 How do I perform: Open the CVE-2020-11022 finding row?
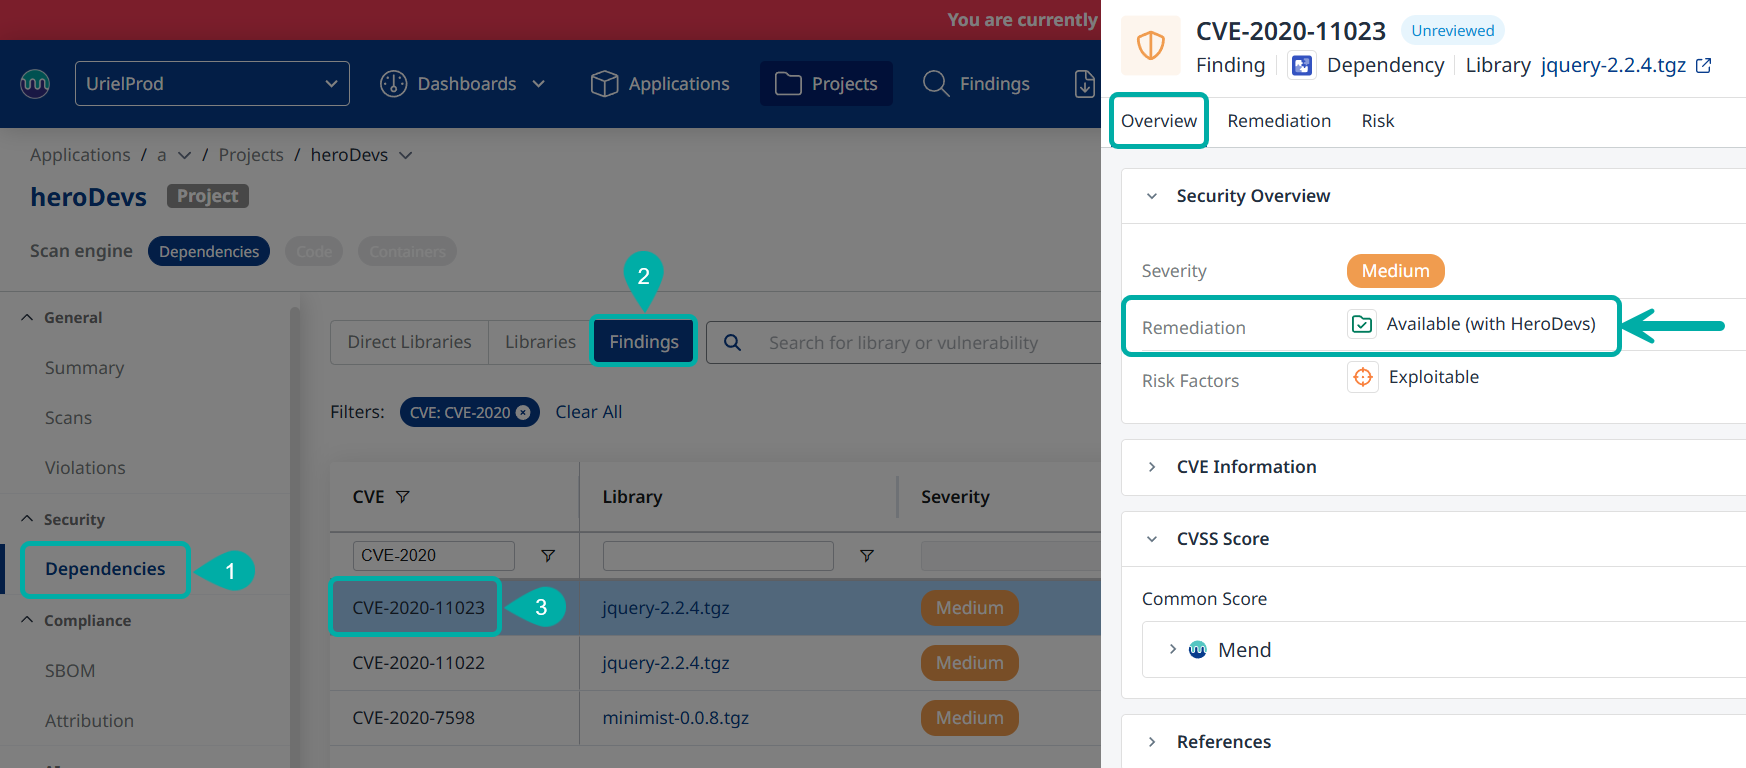point(418,663)
